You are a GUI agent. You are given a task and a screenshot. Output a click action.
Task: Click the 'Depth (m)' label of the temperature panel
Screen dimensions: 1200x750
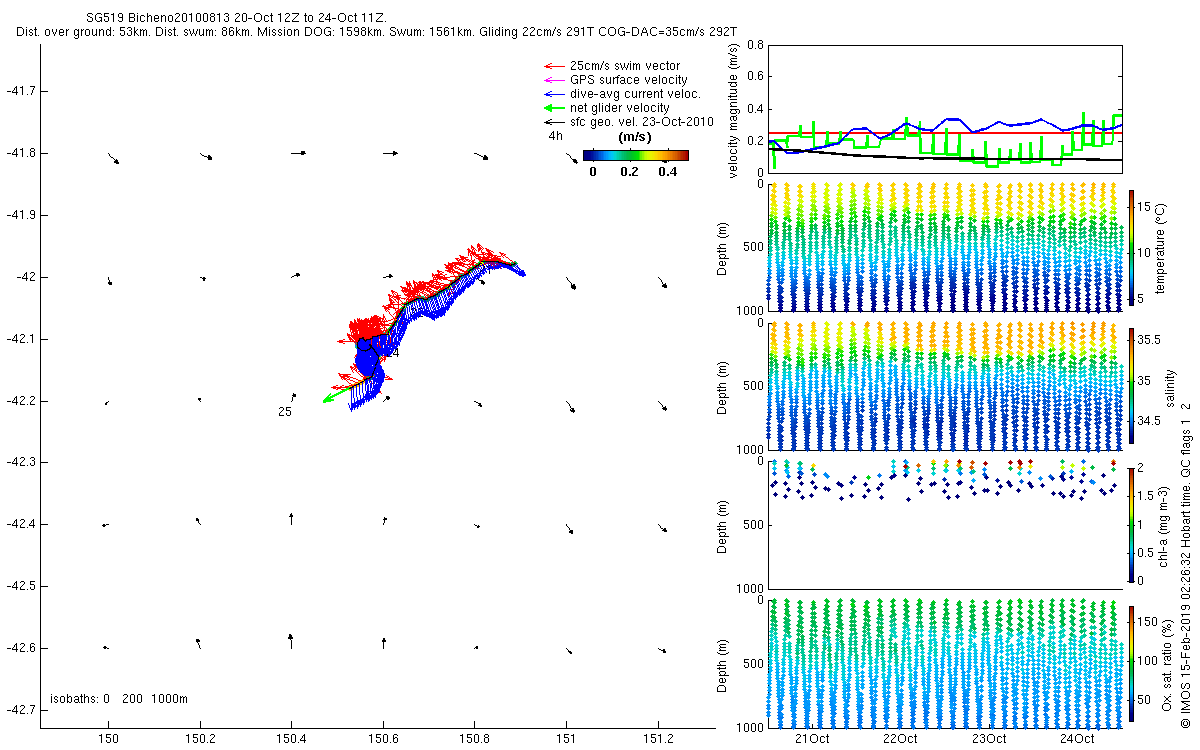pos(724,248)
